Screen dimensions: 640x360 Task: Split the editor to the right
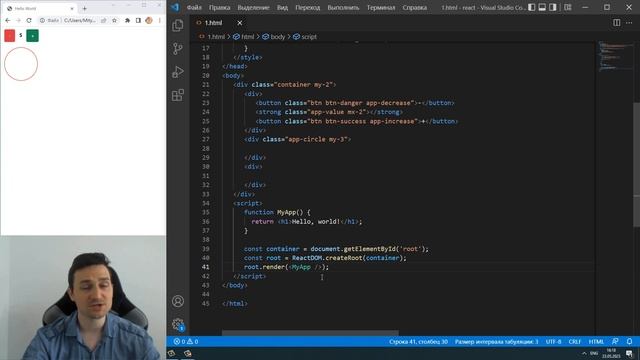coord(616,23)
